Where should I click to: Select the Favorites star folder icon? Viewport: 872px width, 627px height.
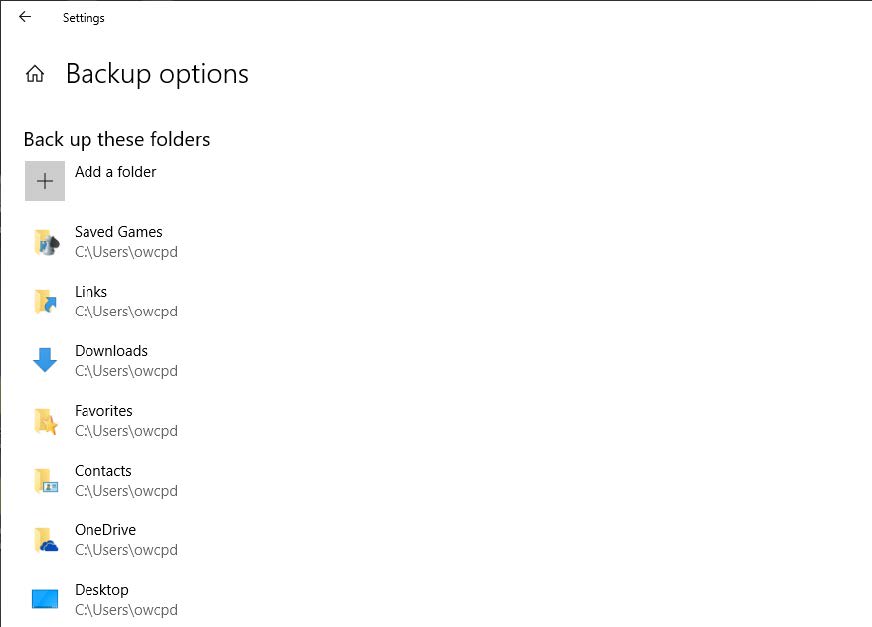coord(45,421)
